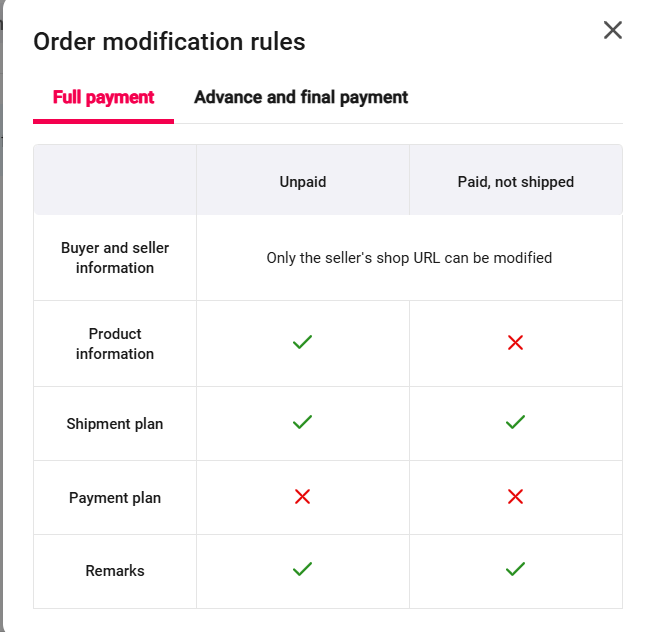Click the Order modification rules title
648x632 pixels.
pyautogui.click(x=169, y=42)
